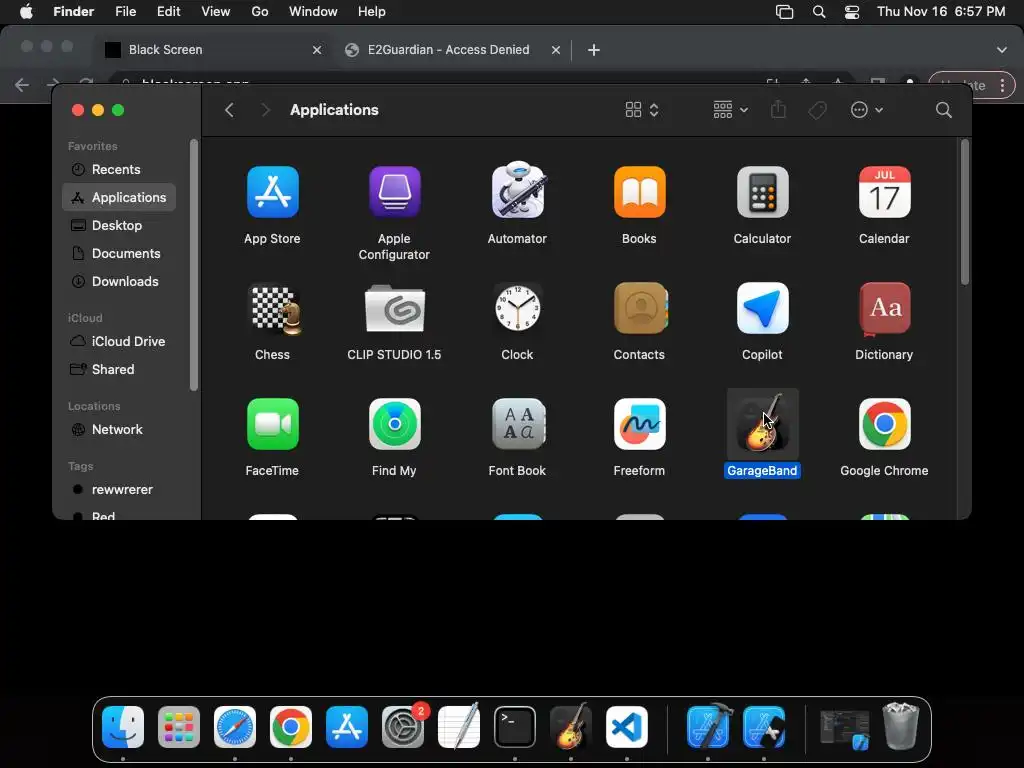
Task: Select the Contacts app icon
Action: coord(640,308)
